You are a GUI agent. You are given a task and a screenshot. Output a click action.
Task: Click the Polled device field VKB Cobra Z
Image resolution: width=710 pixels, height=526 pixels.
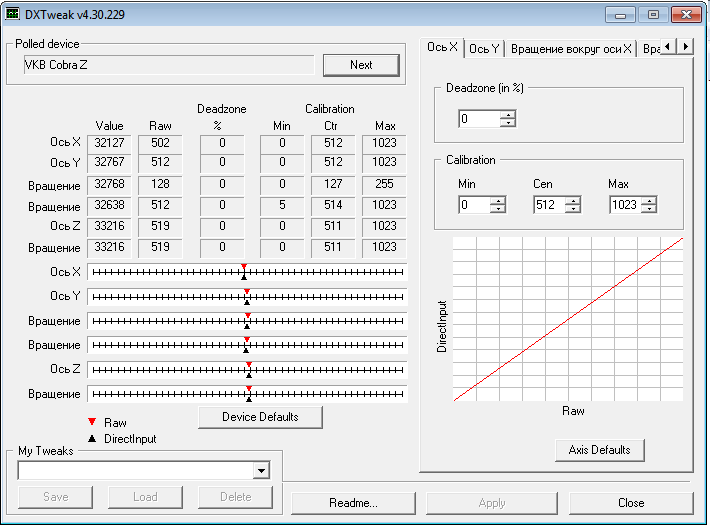tap(168, 65)
